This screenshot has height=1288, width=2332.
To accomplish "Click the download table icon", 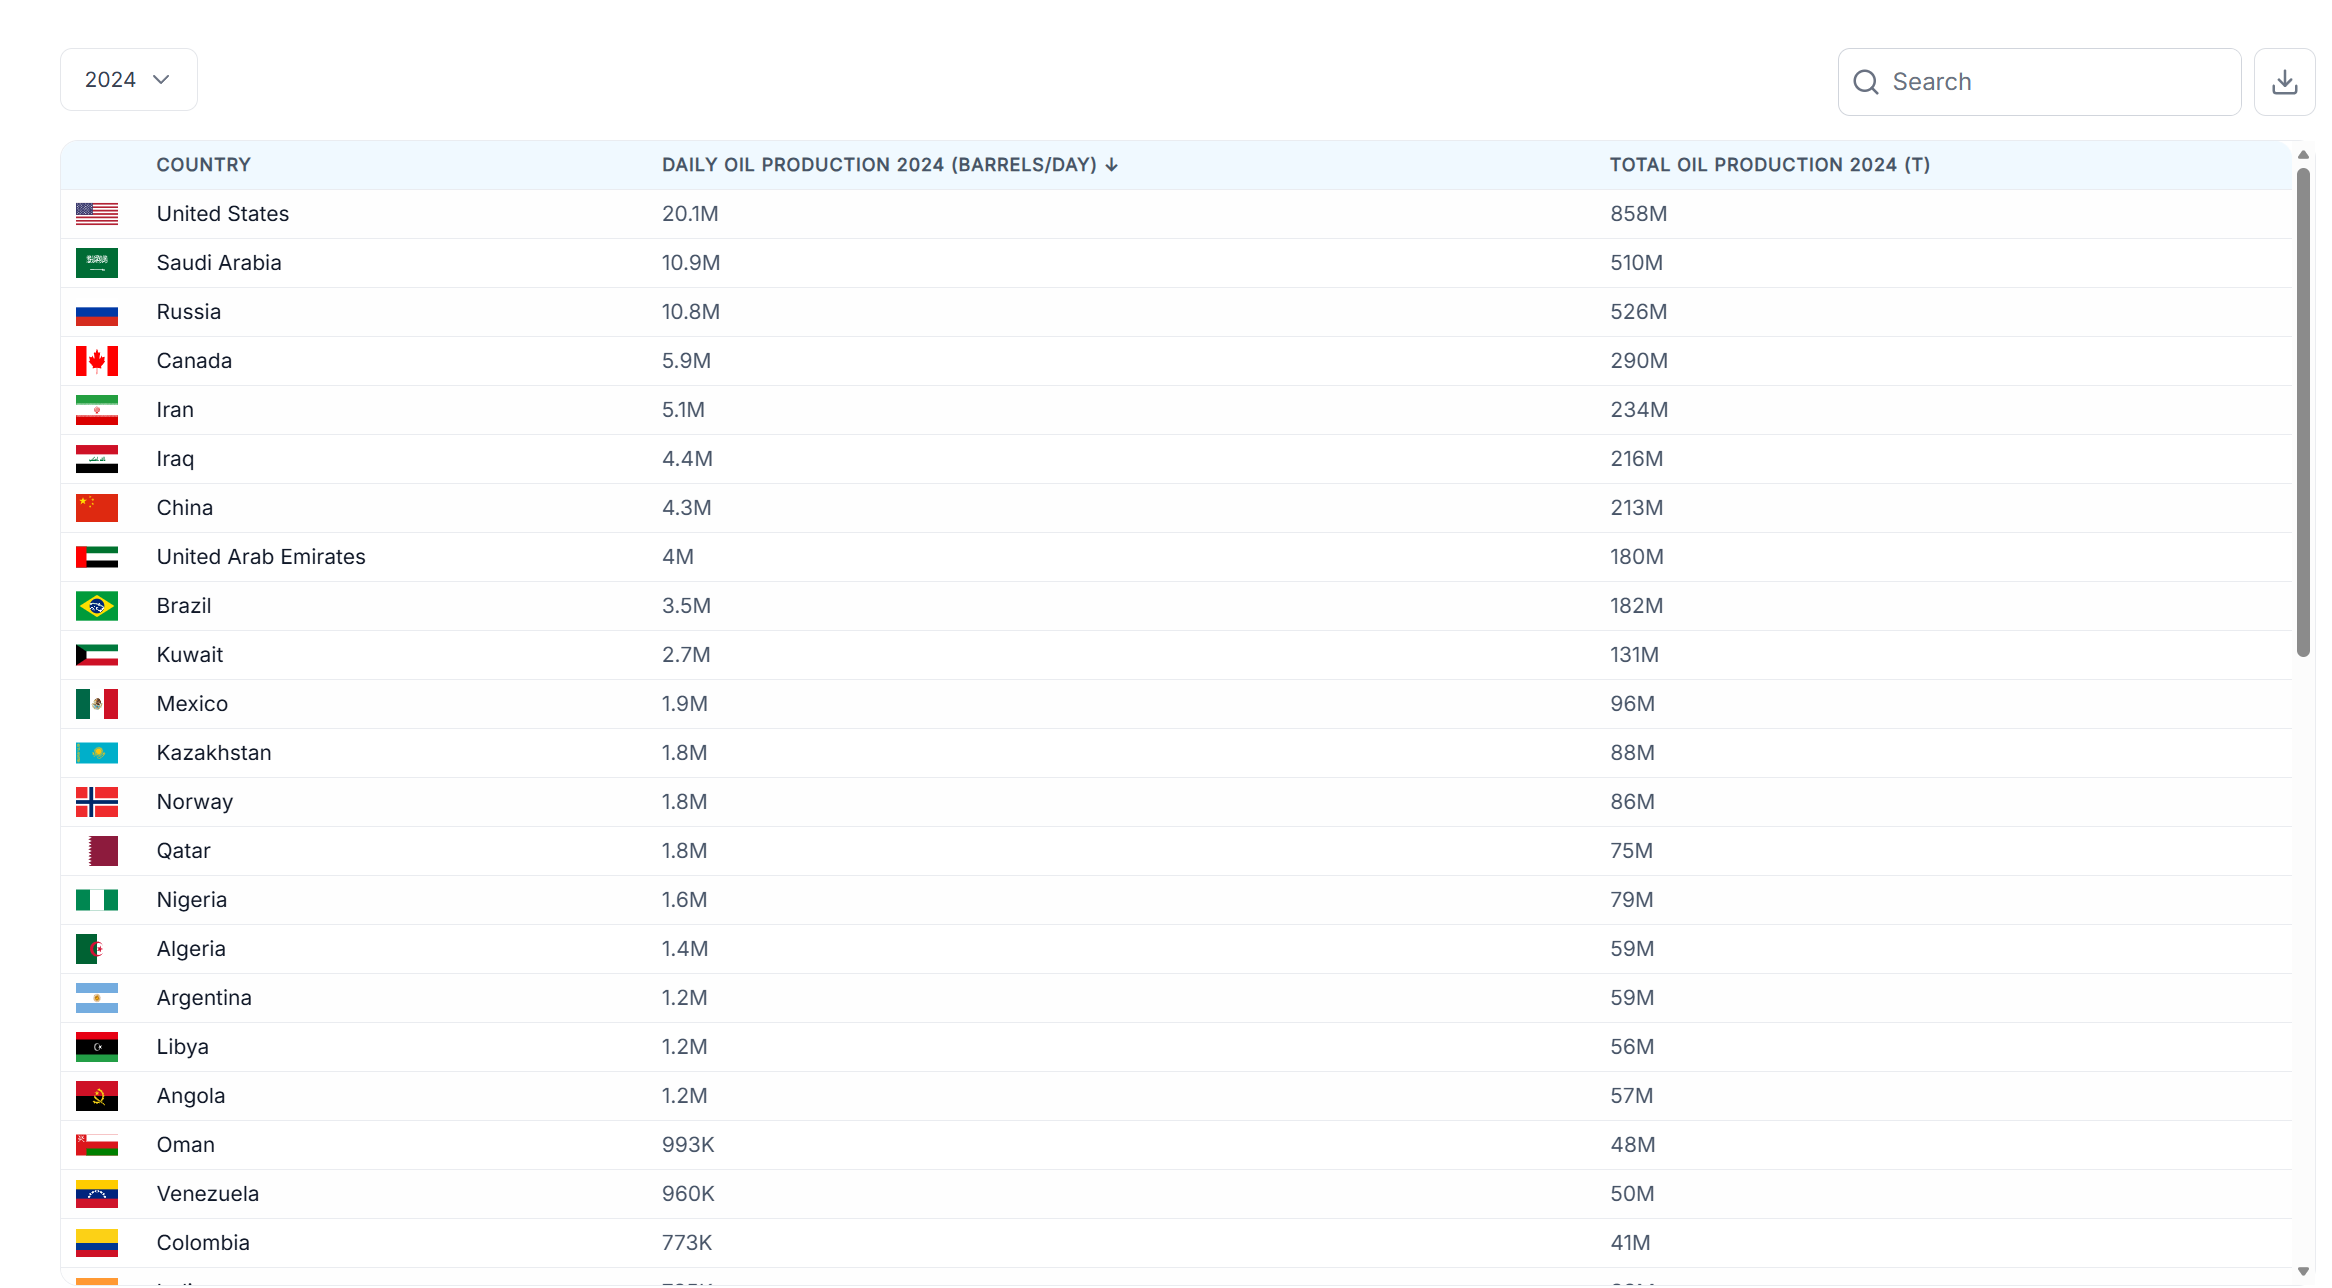I will 2284,82.
